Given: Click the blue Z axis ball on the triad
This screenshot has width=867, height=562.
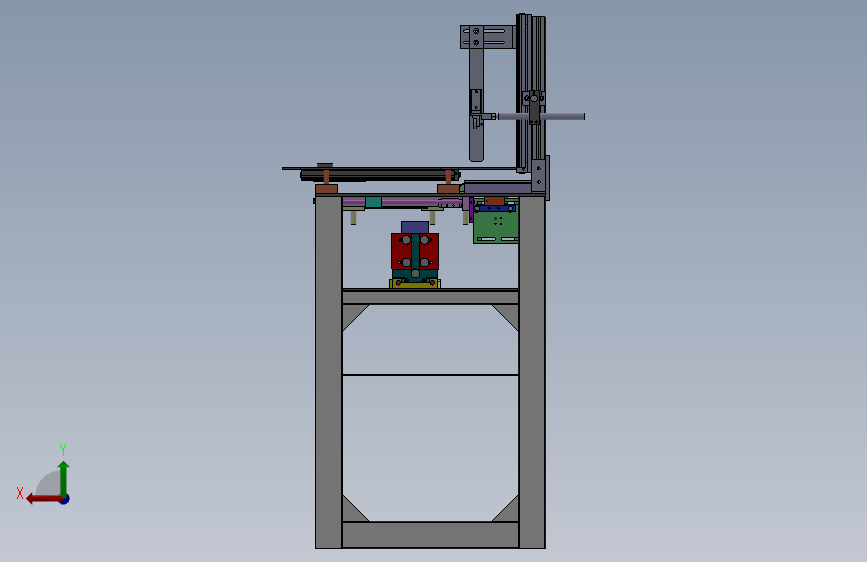Looking at the screenshot, I should click(65, 500).
